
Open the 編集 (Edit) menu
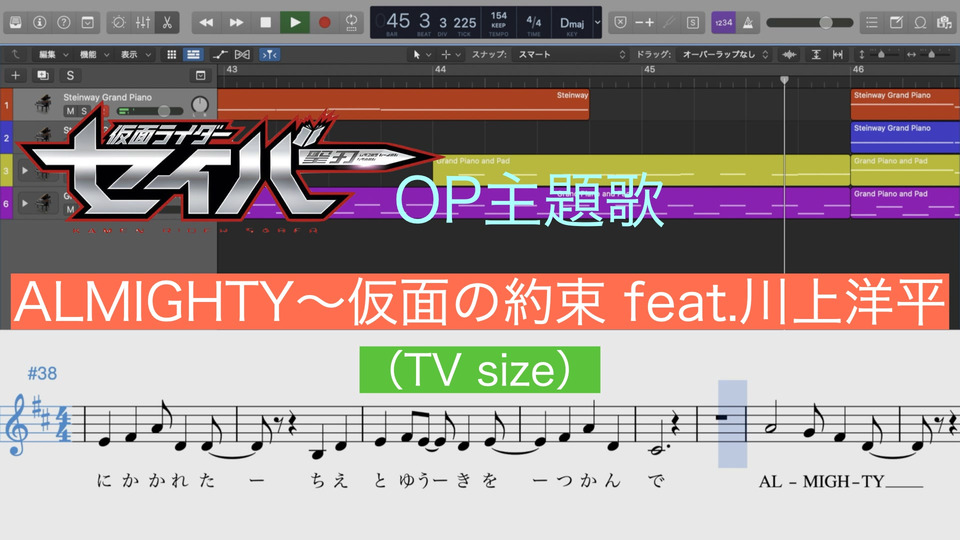pos(53,54)
